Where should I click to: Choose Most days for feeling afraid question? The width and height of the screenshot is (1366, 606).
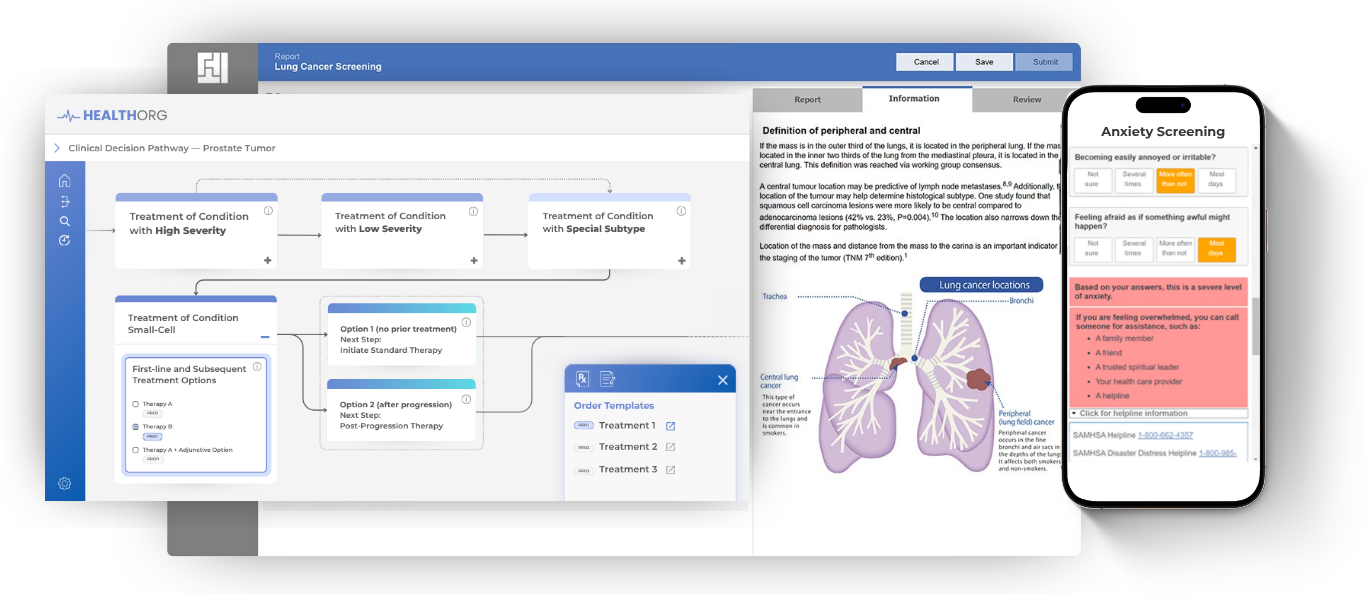[x=1216, y=248]
